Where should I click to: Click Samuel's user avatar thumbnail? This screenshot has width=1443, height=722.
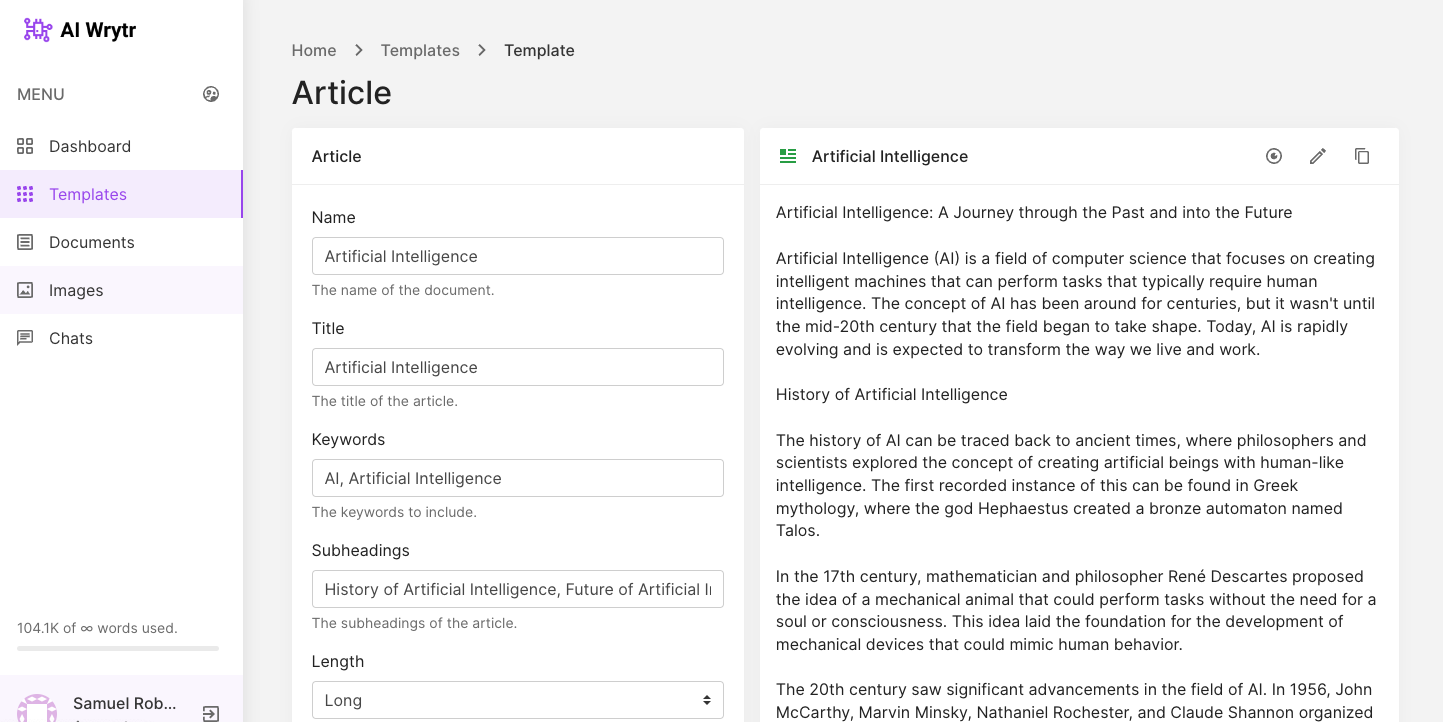click(x=37, y=709)
